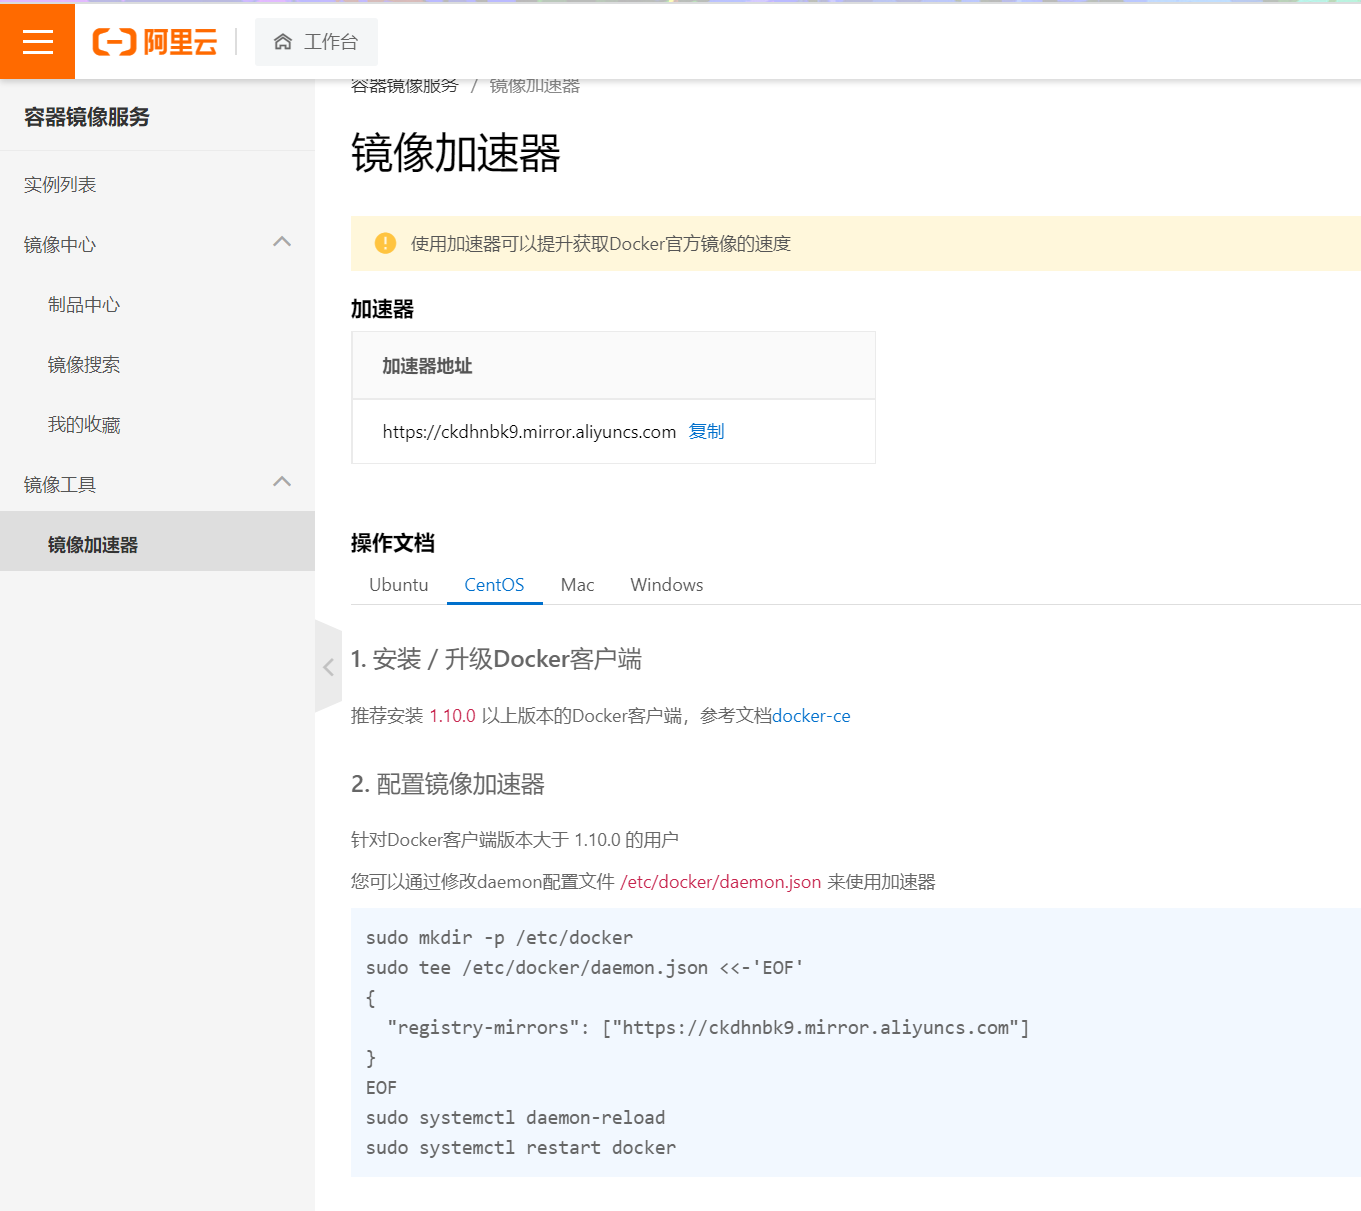Click the 操作文档 section heading

[393, 543]
